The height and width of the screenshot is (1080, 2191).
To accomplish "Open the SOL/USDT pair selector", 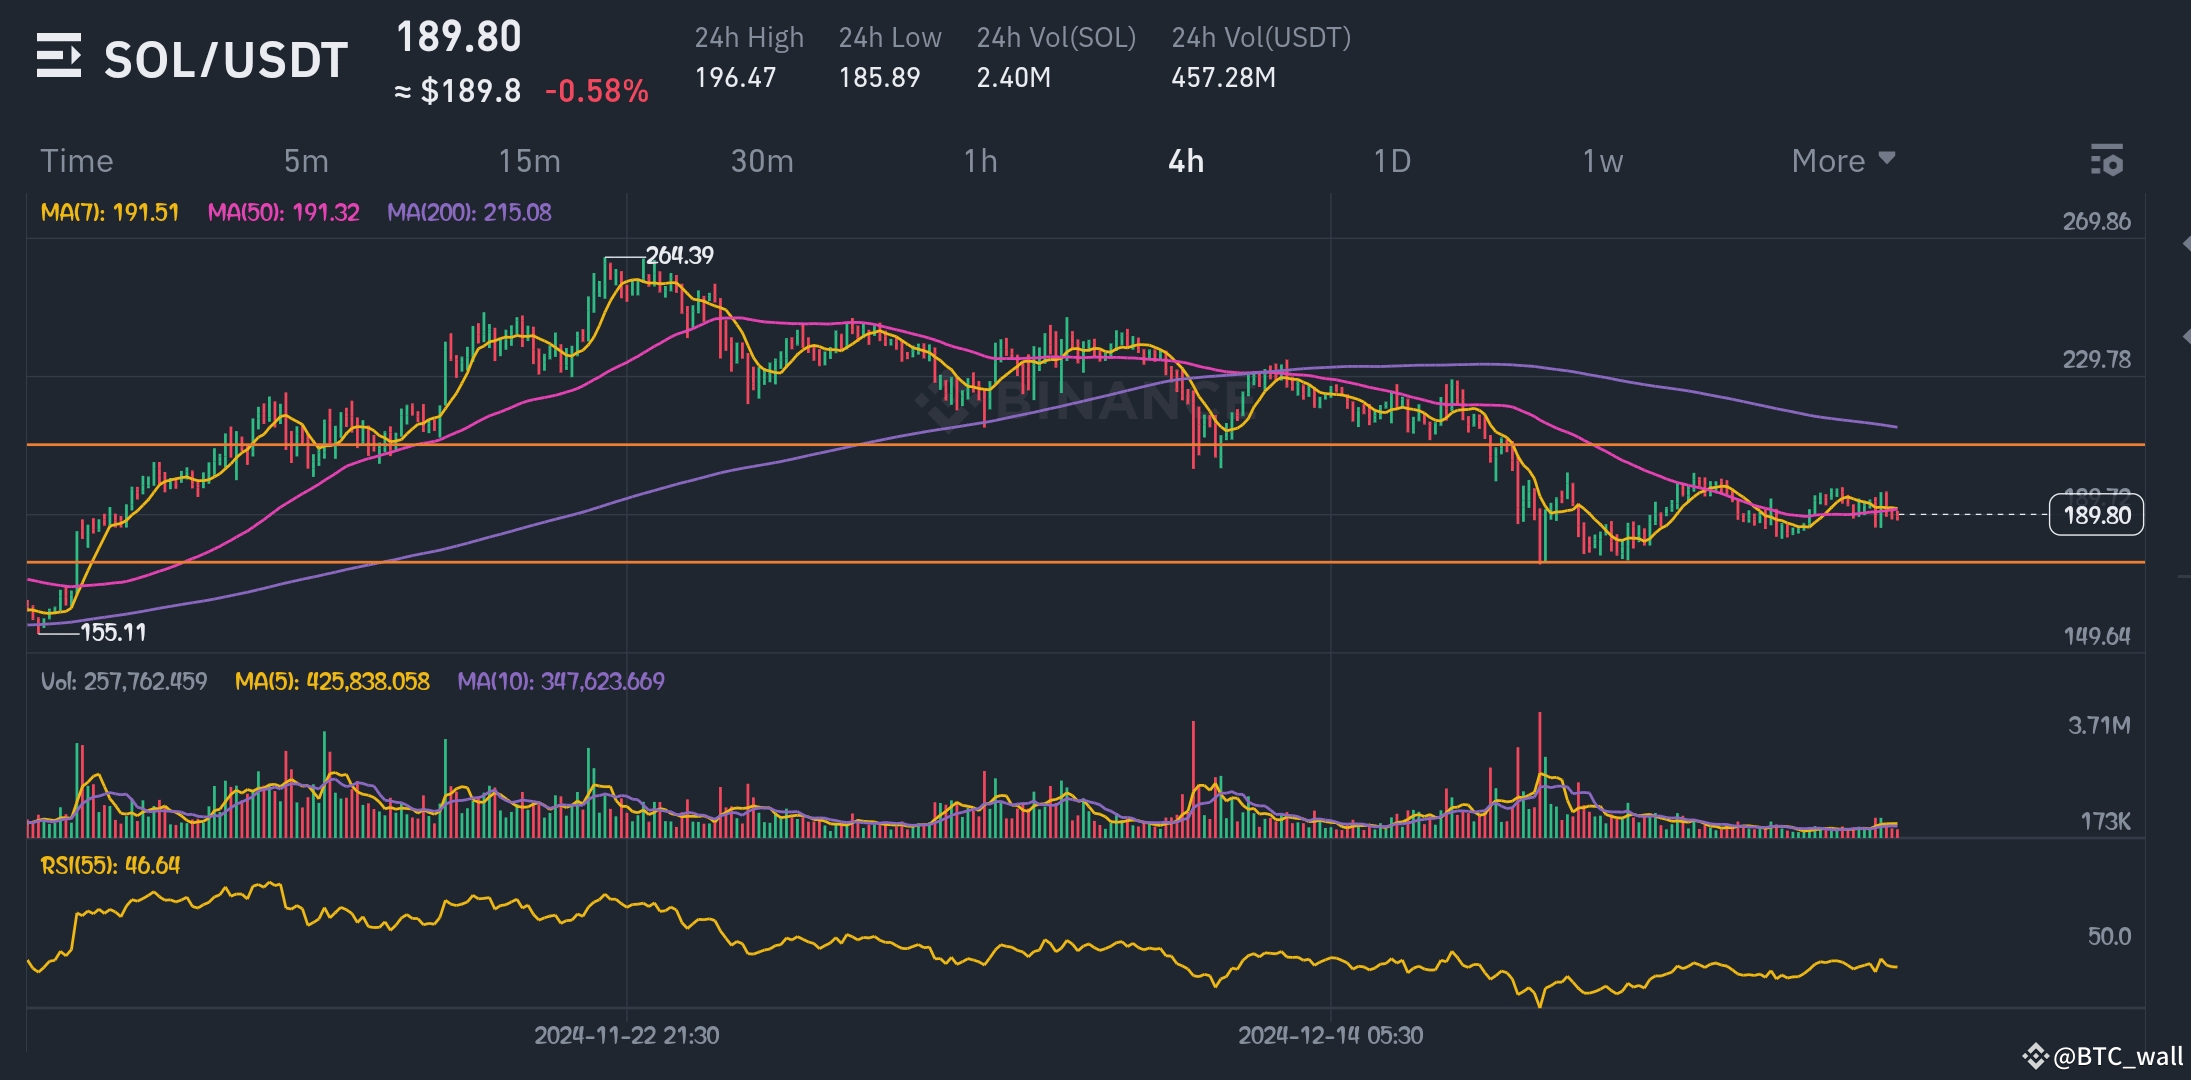I will [226, 60].
